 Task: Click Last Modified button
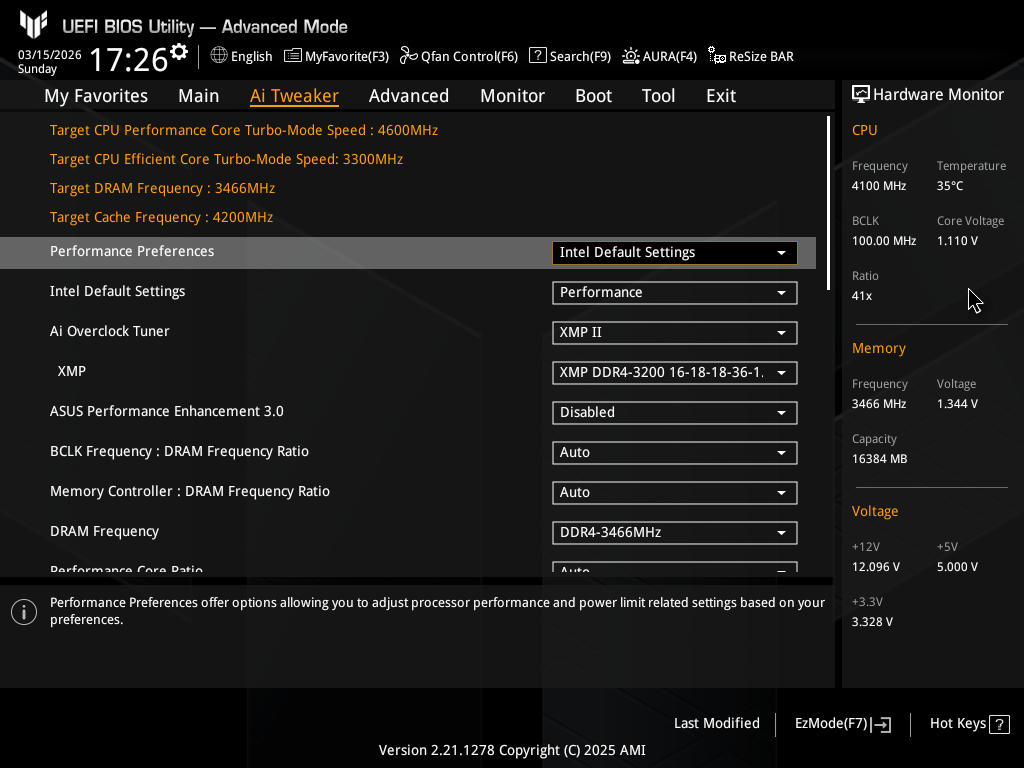(x=716, y=724)
